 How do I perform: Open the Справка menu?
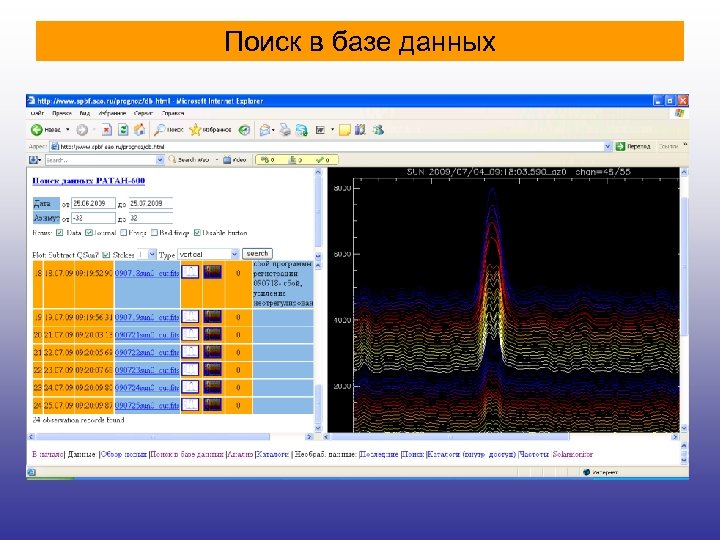tap(173, 113)
